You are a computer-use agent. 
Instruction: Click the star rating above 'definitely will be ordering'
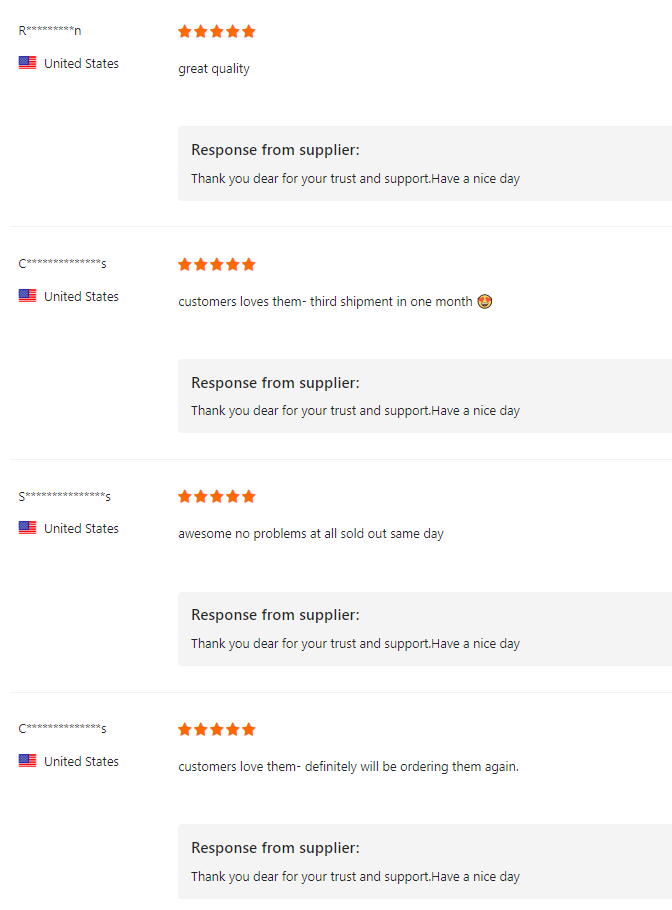[x=216, y=730]
